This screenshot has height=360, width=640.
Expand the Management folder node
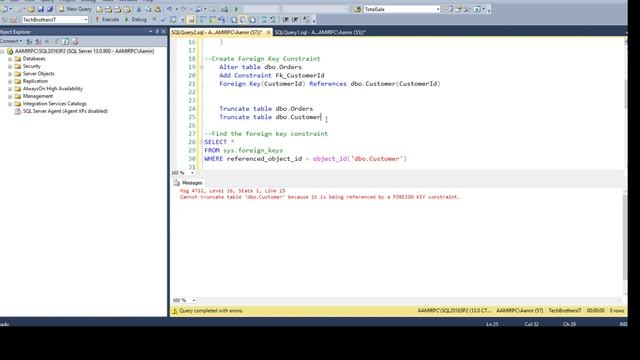click(x=10, y=96)
